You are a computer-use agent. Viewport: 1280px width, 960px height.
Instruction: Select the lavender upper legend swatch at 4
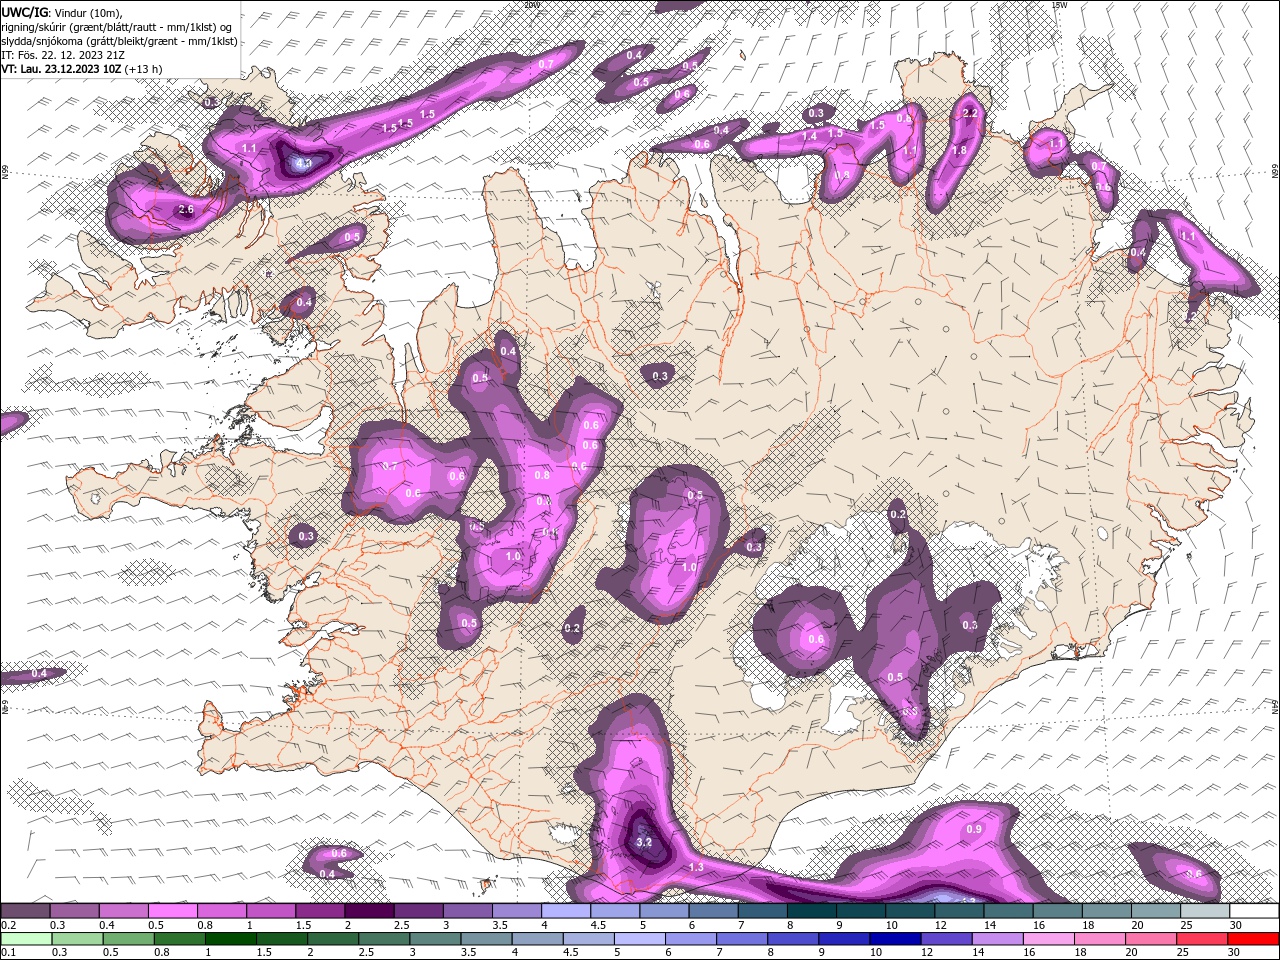pyautogui.click(x=566, y=911)
